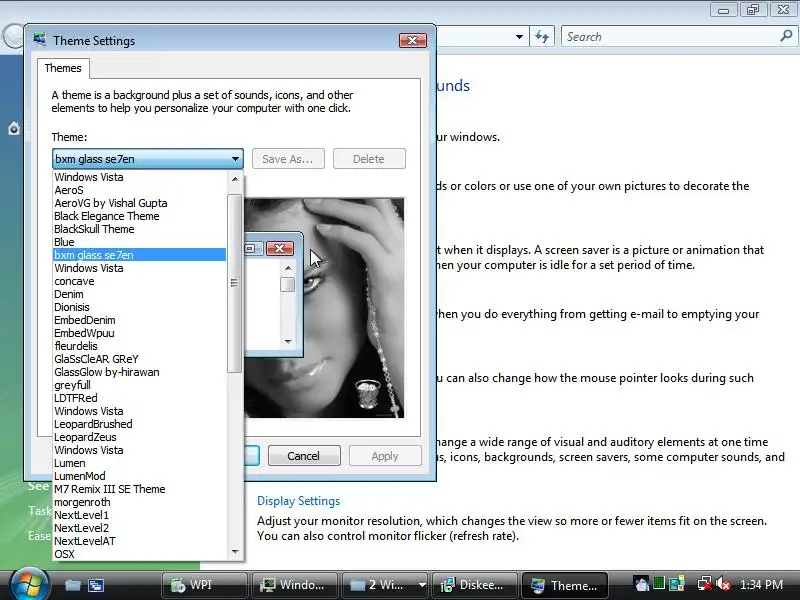Switch to the Windo... taskbar window
The height and width of the screenshot is (600, 800).
tap(294, 585)
